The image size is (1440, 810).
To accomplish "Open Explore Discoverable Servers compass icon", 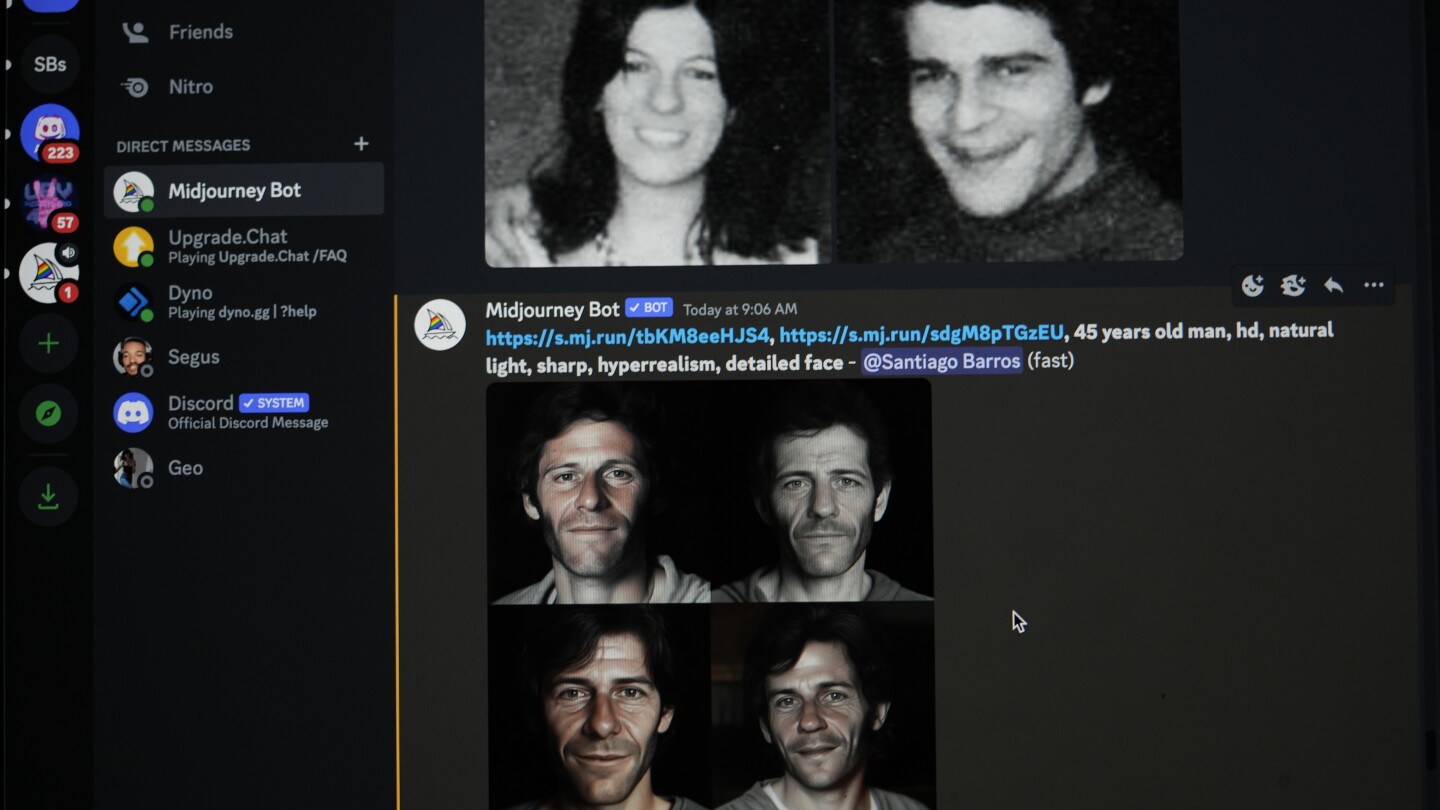I will (48, 414).
